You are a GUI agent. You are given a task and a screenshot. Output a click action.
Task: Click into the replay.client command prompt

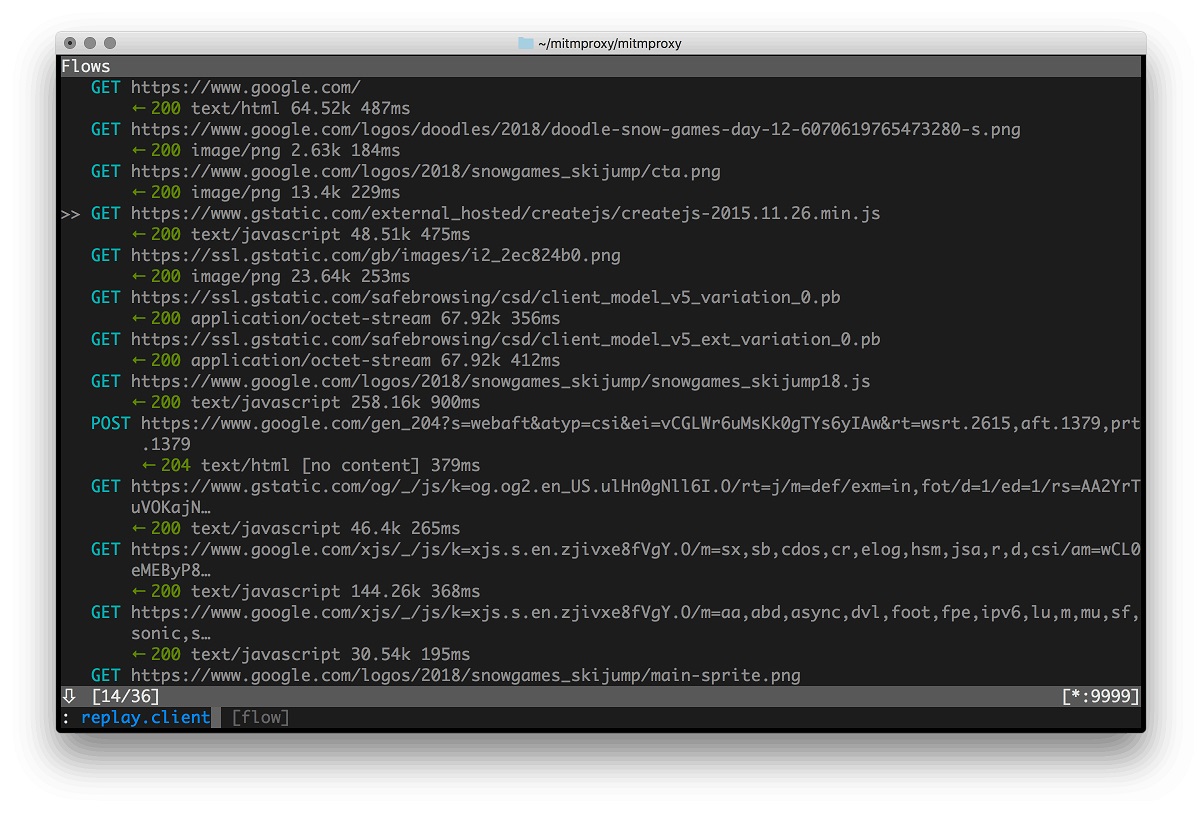[x=146, y=717]
